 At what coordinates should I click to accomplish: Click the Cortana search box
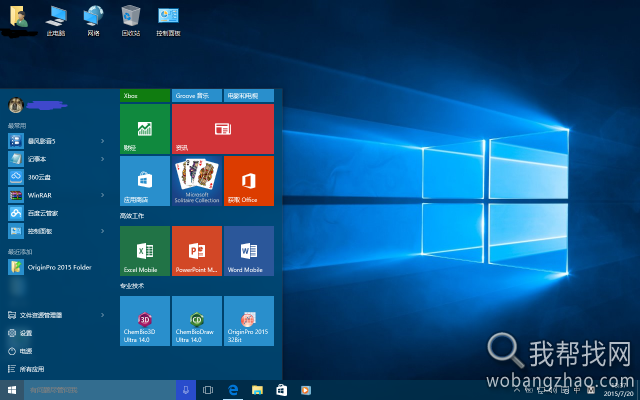pos(100,390)
